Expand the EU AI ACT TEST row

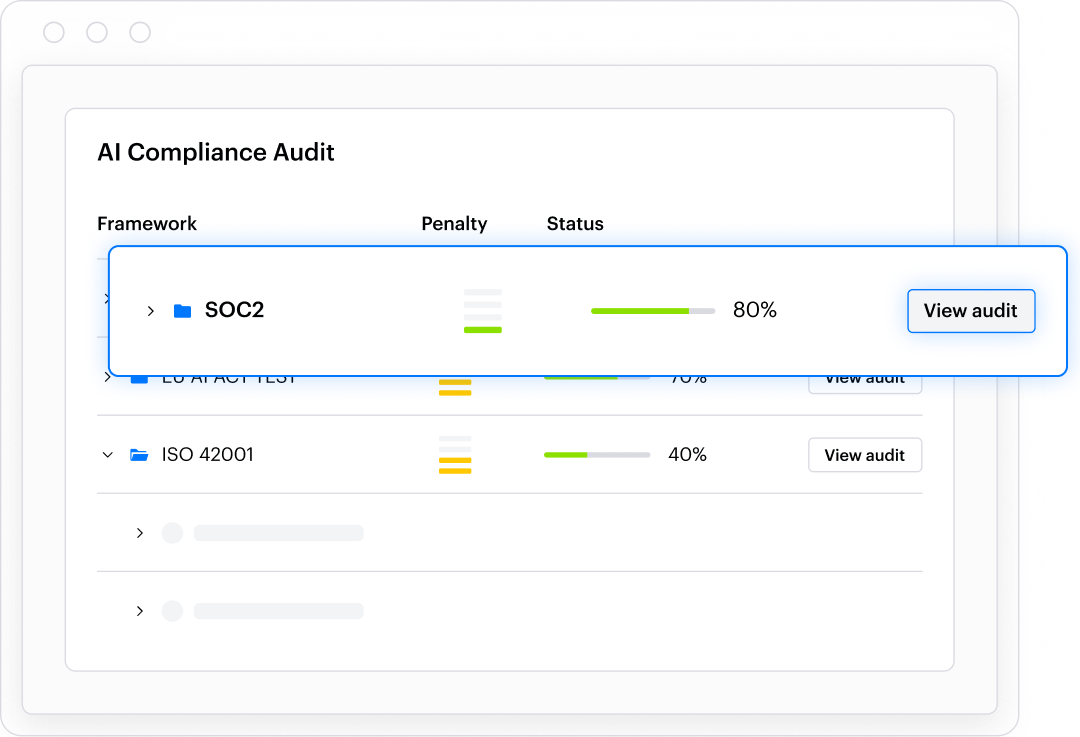[108, 376]
